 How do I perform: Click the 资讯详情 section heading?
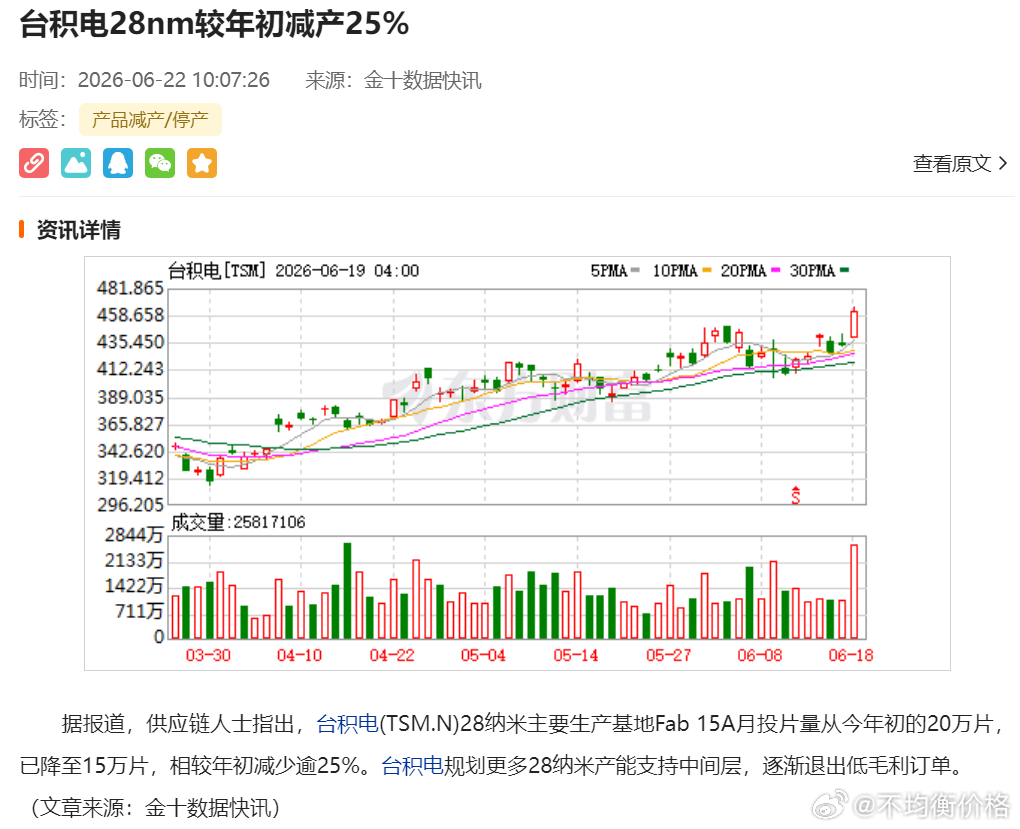[79, 230]
